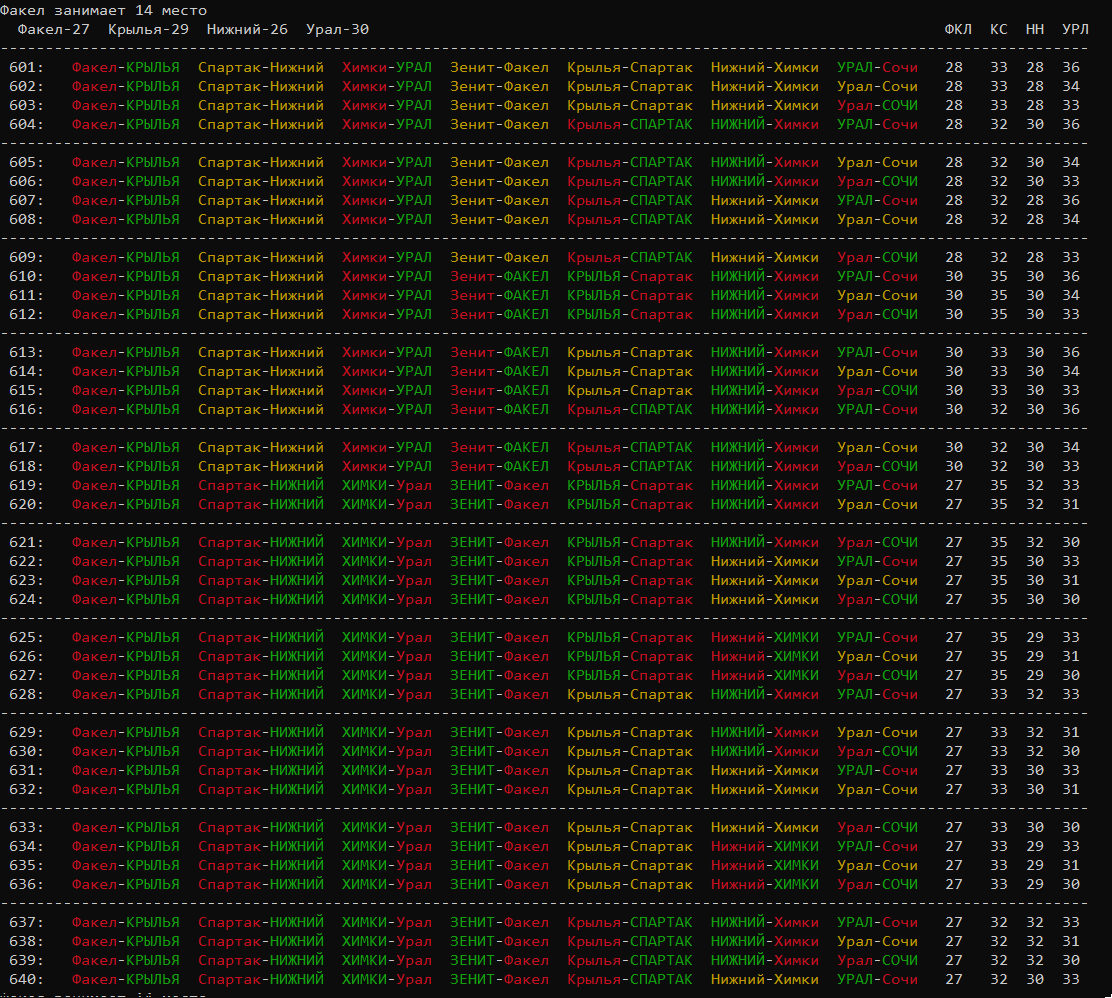Image resolution: width=1112 pixels, height=998 pixels.
Task: Select the "Факел-27" points entry
Action: tap(54, 30)
